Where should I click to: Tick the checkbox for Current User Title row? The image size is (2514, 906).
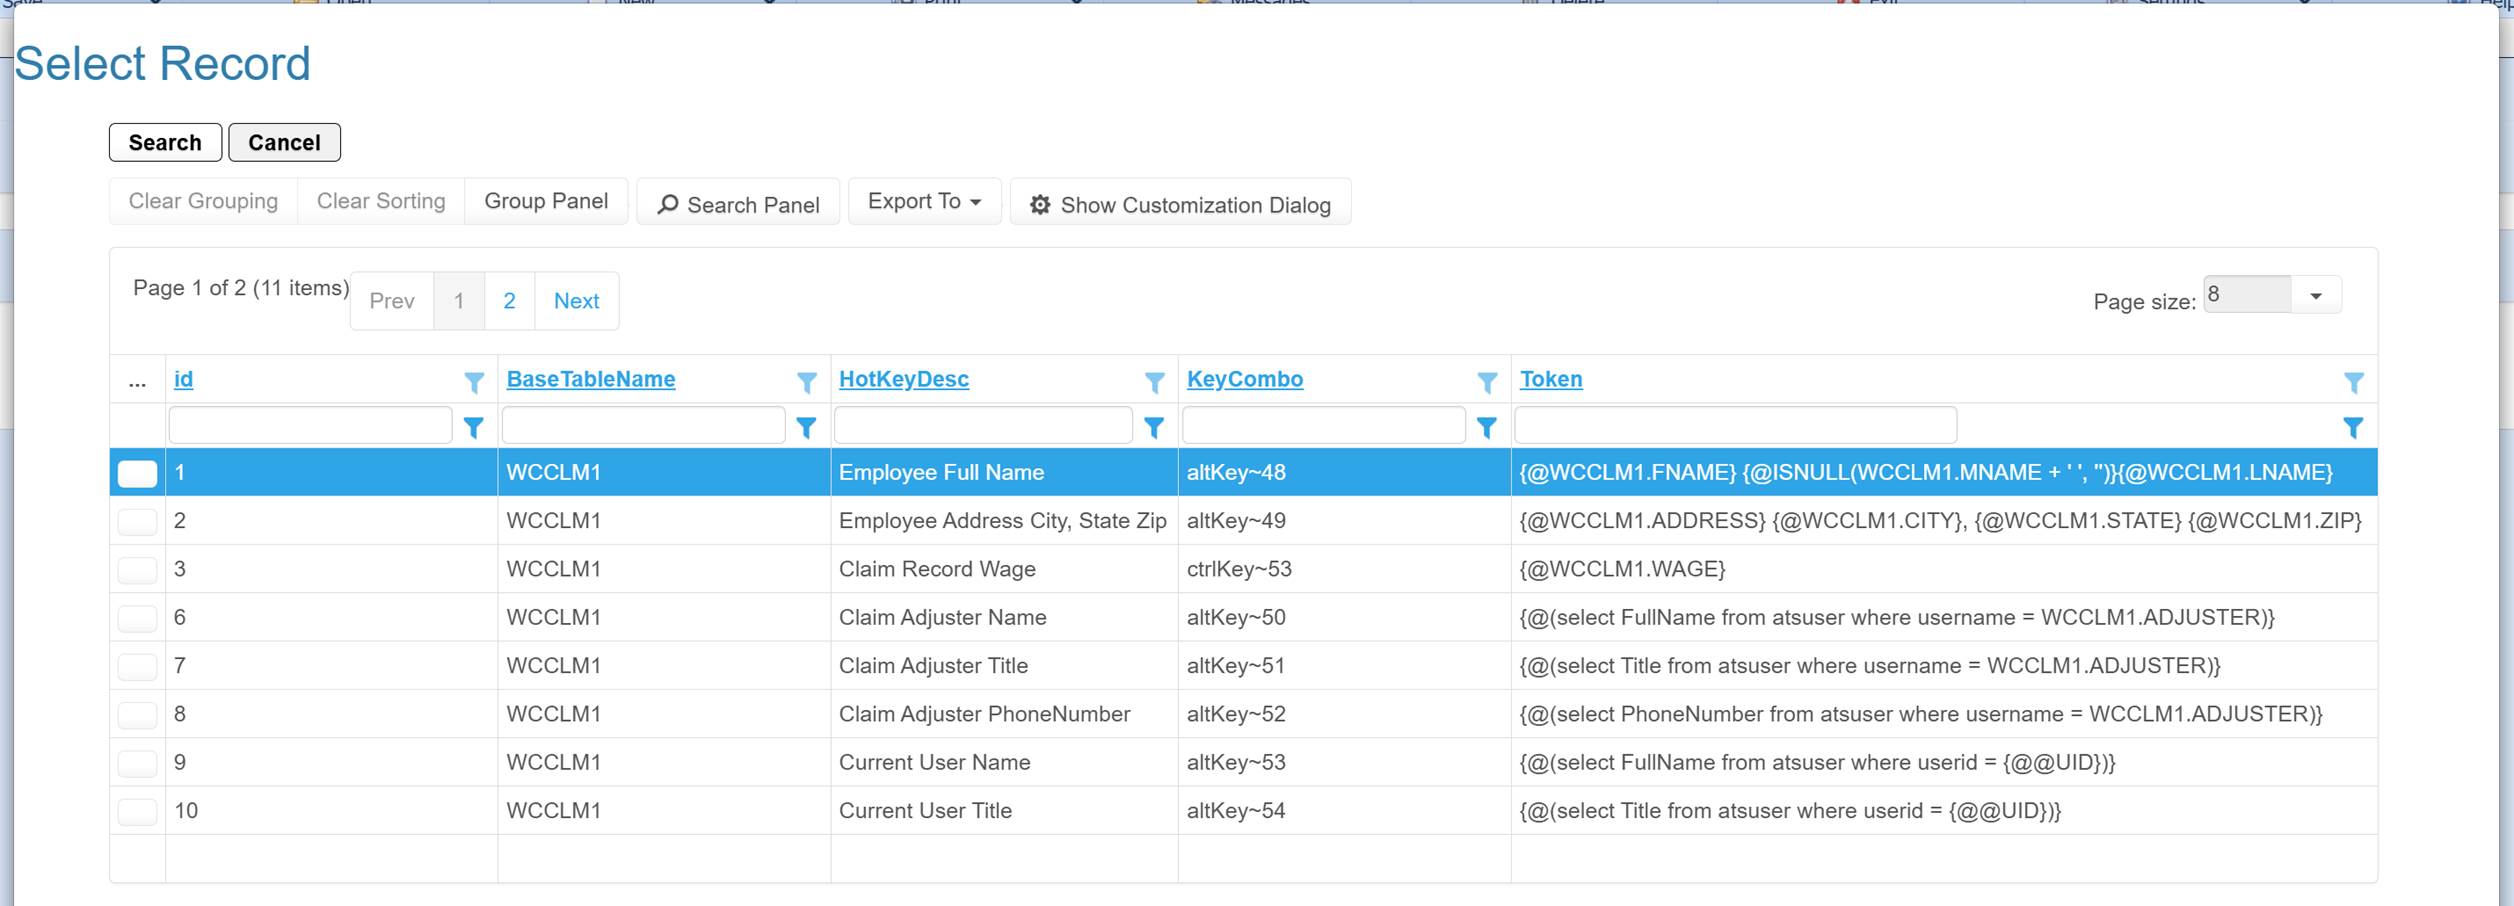coord(137,812)
